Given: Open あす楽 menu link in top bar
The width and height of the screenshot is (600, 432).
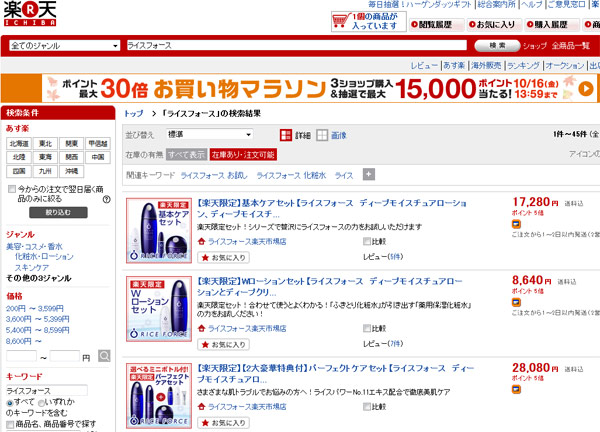Looking at the screenshot, I should pyautogui.click(x=454, y=66).
